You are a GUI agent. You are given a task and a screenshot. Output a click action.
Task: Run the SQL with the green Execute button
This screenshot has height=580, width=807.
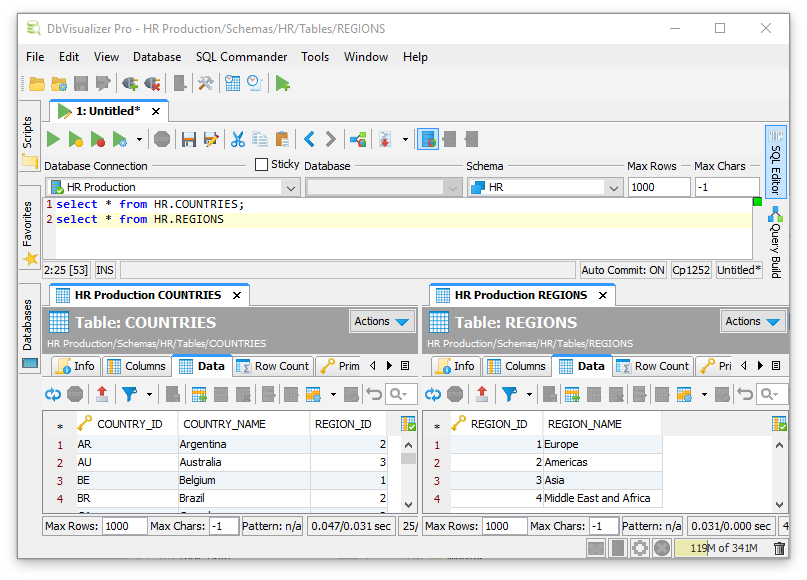54,140
